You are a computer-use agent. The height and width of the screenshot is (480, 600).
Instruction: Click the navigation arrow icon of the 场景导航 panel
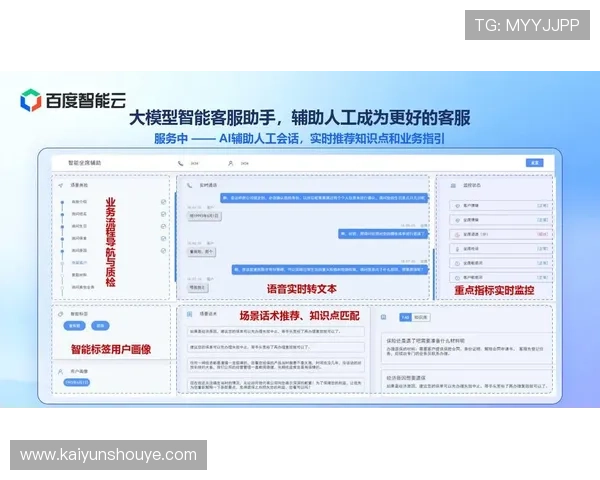click(x=60, y=185)
